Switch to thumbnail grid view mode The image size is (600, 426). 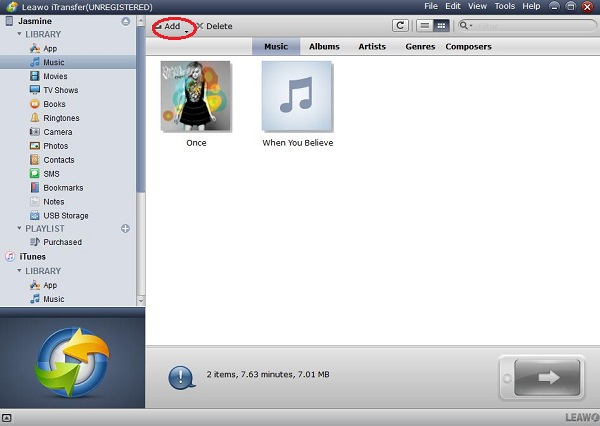441,26
